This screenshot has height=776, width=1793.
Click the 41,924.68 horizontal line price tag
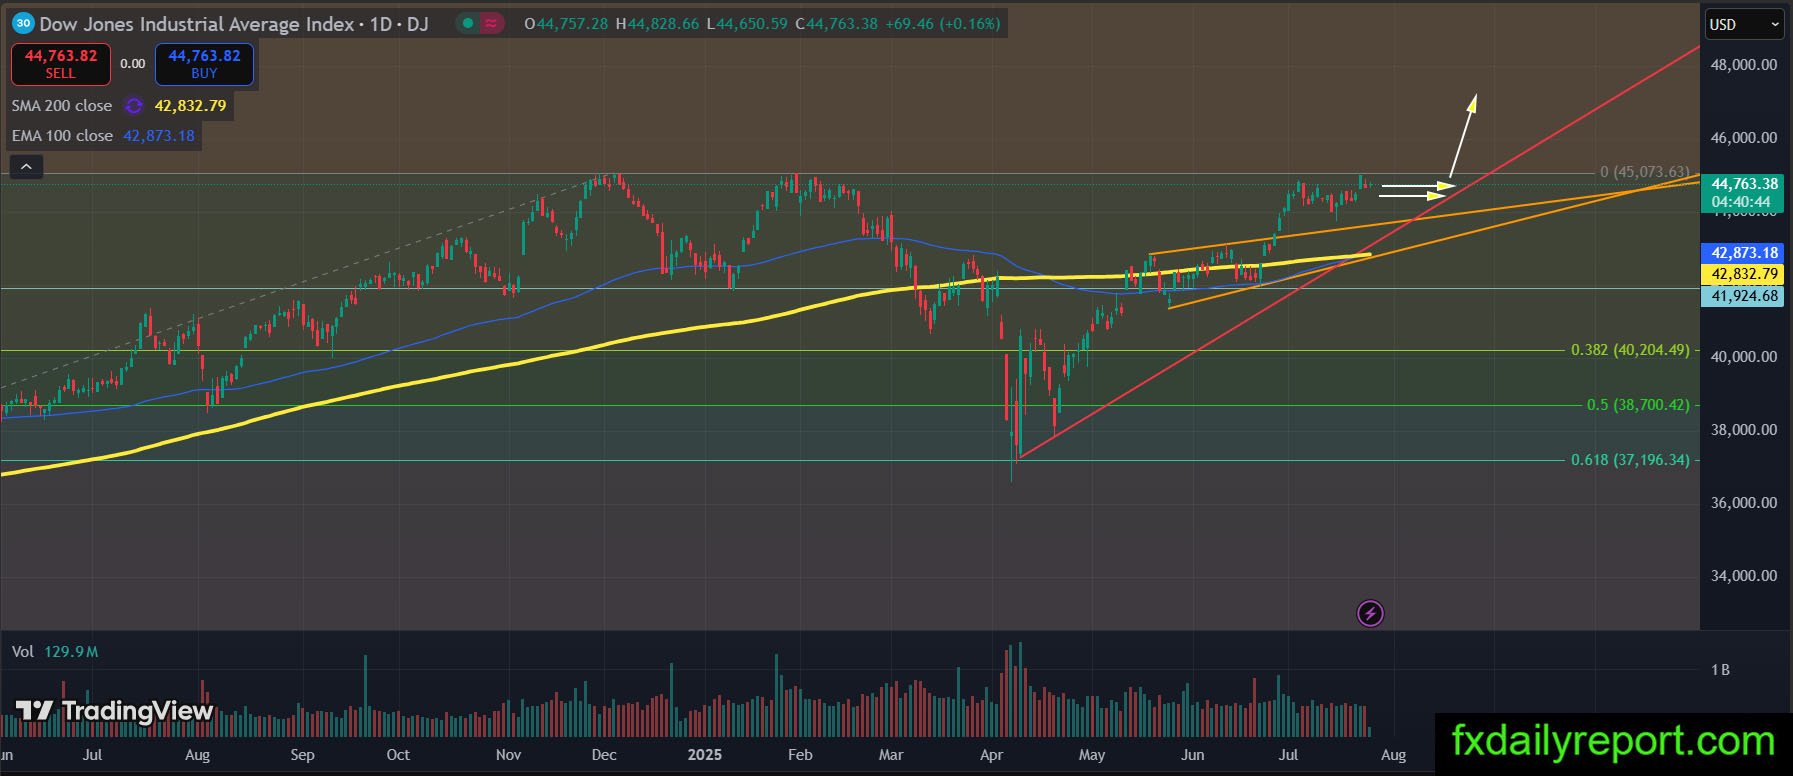(1744, 296)
